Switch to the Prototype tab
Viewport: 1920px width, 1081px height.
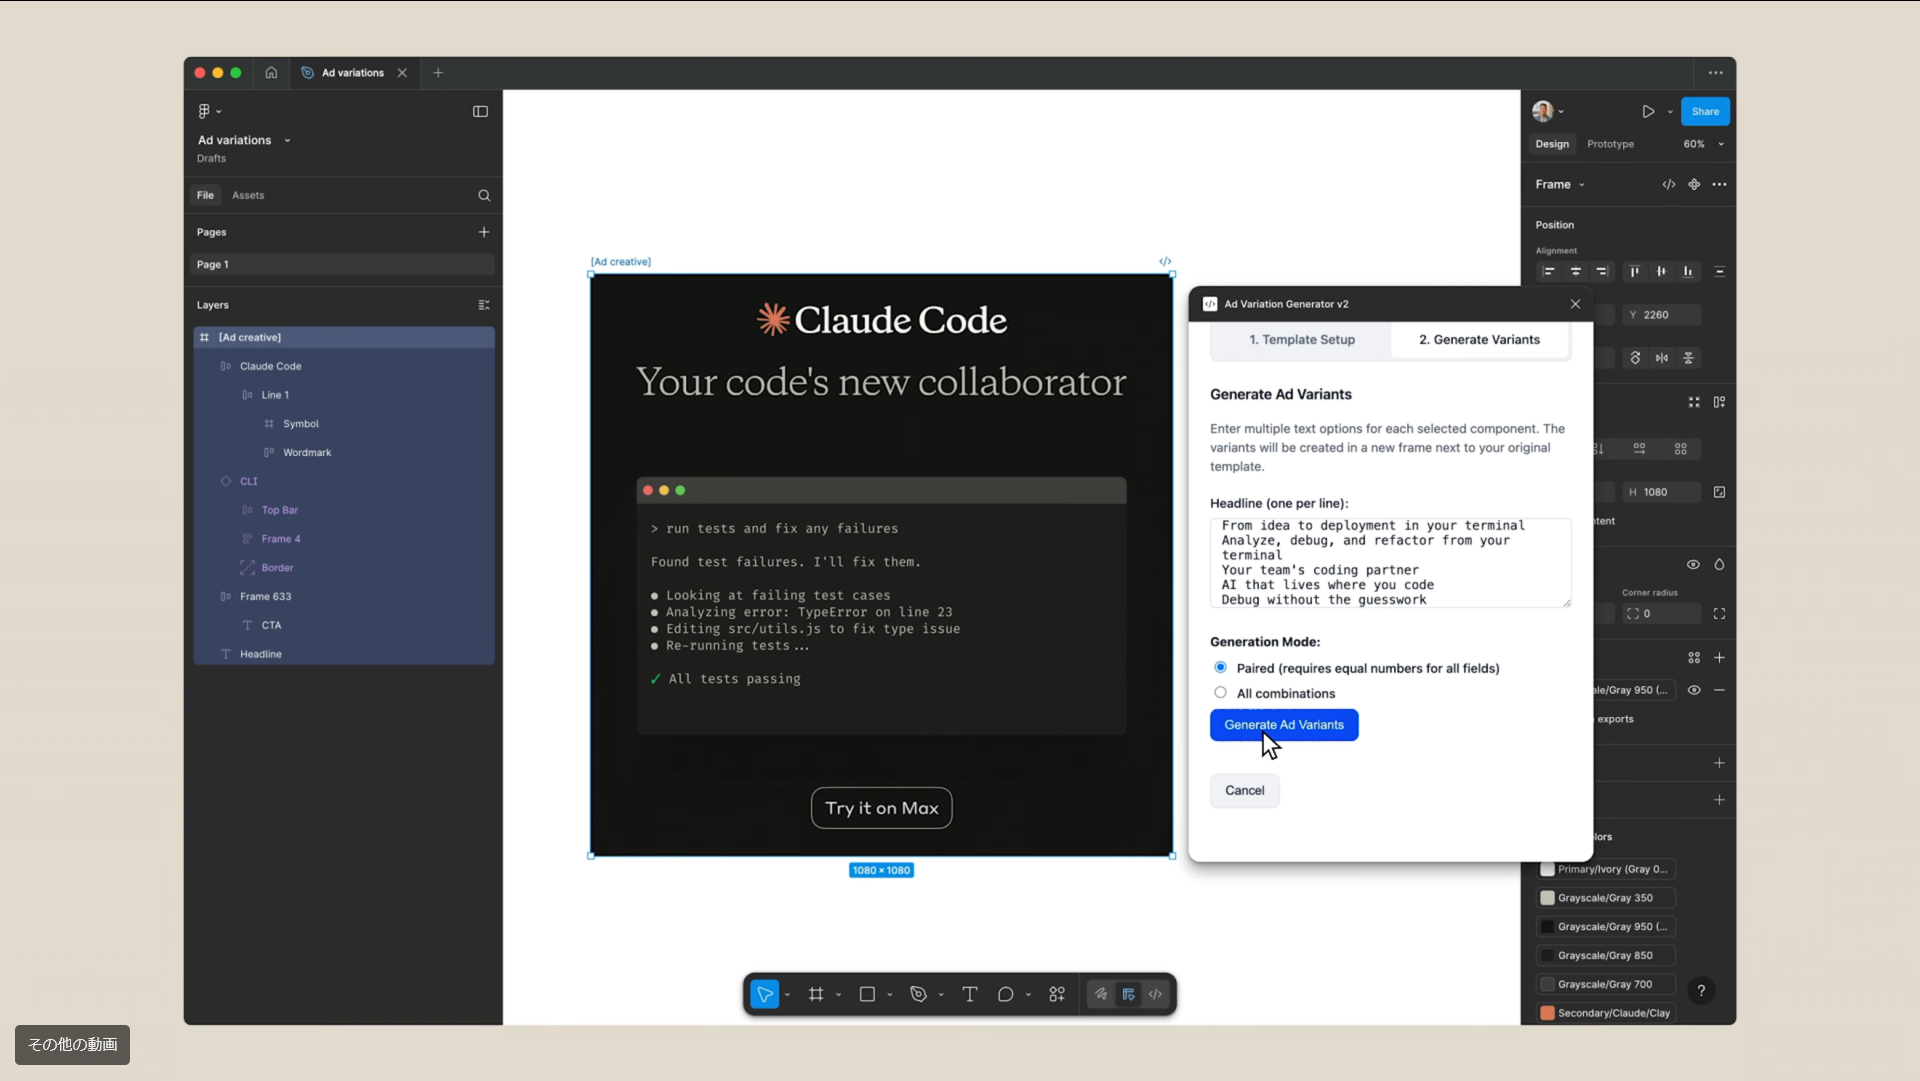[1610, 144]
